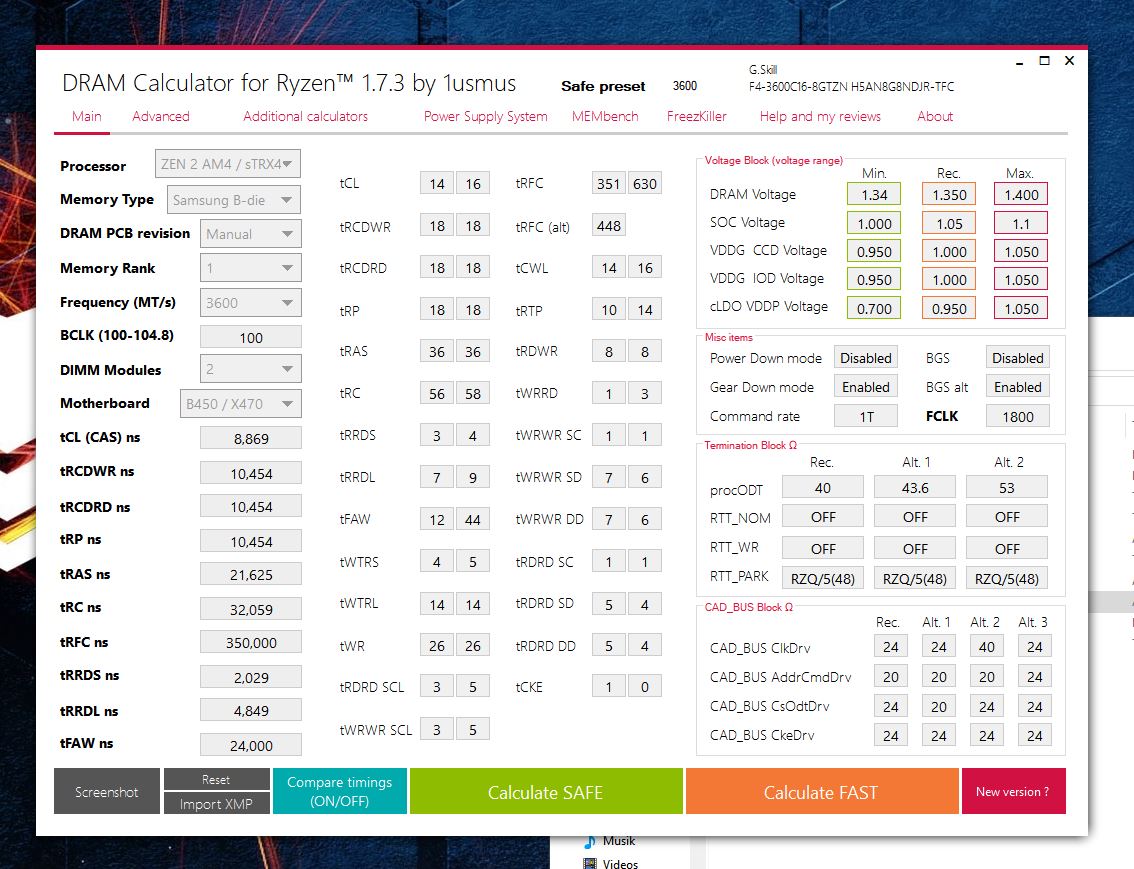Open the Memory Type dropdown
The width and height of the screenshot is (1134, 869).
[x=234, y=200]
